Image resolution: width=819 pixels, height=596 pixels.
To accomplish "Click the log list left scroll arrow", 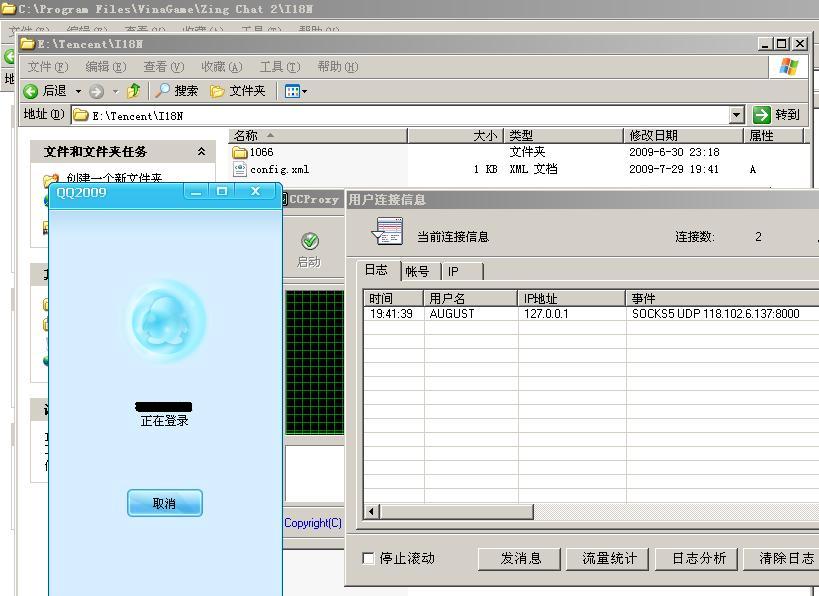I will click(x=371, y=511).
